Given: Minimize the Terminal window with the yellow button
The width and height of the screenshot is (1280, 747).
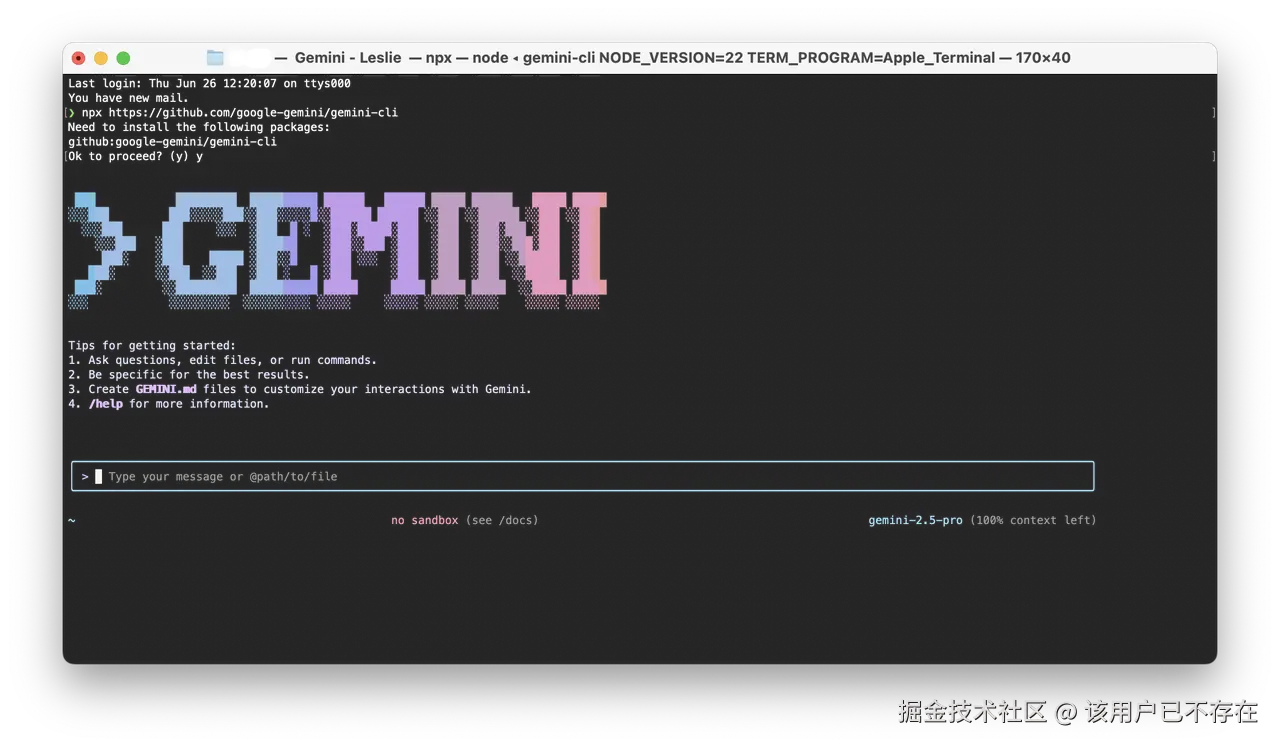Looking at the screenshot, I should coord(101,58).
